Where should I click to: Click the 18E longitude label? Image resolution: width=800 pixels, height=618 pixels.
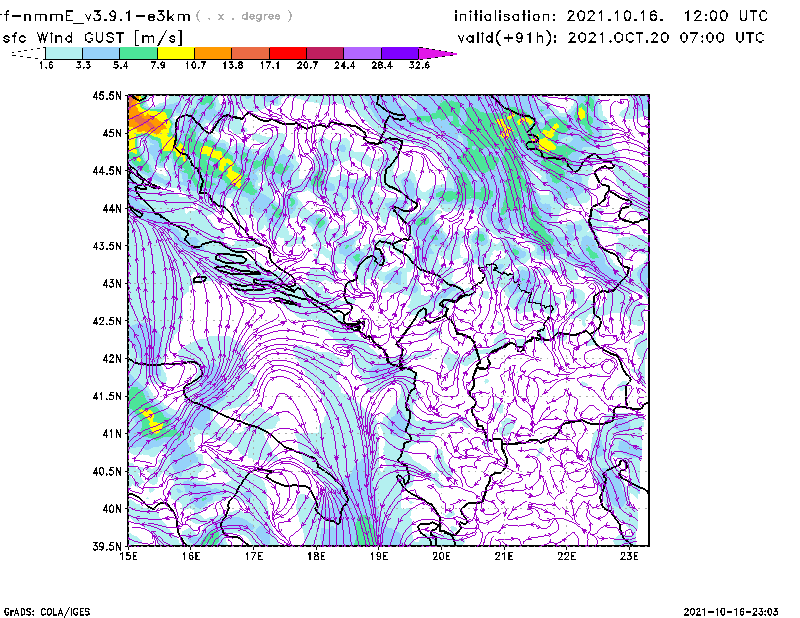[316, 556]
